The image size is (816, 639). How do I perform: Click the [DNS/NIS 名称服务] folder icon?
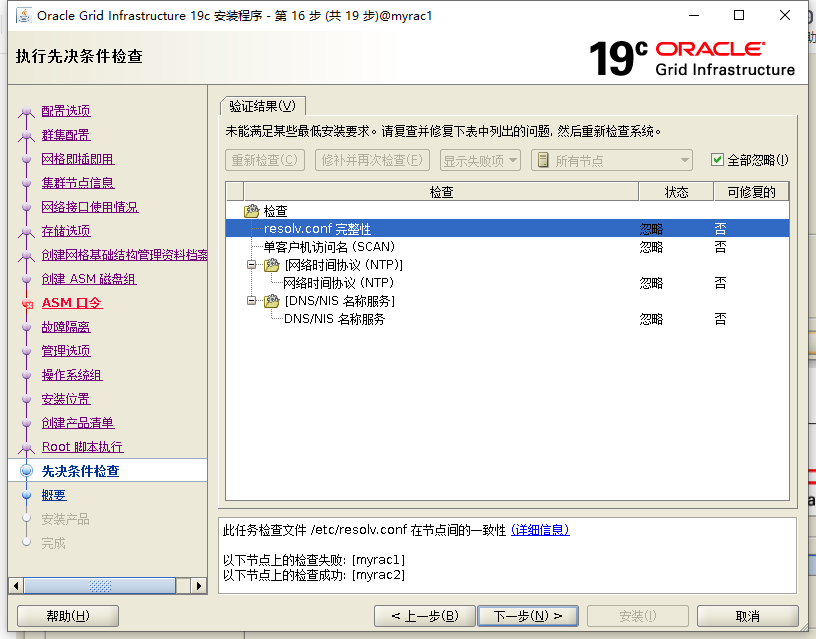coord(272,301)
